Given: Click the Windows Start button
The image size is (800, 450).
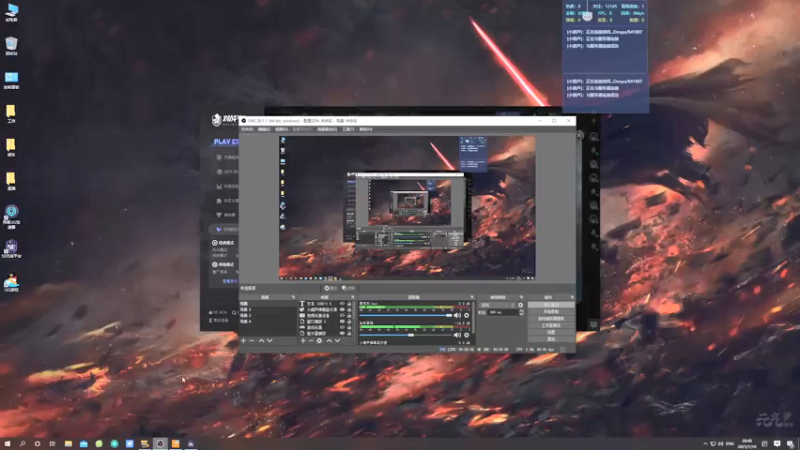Looking at the screenshot, I should point(7,444).
